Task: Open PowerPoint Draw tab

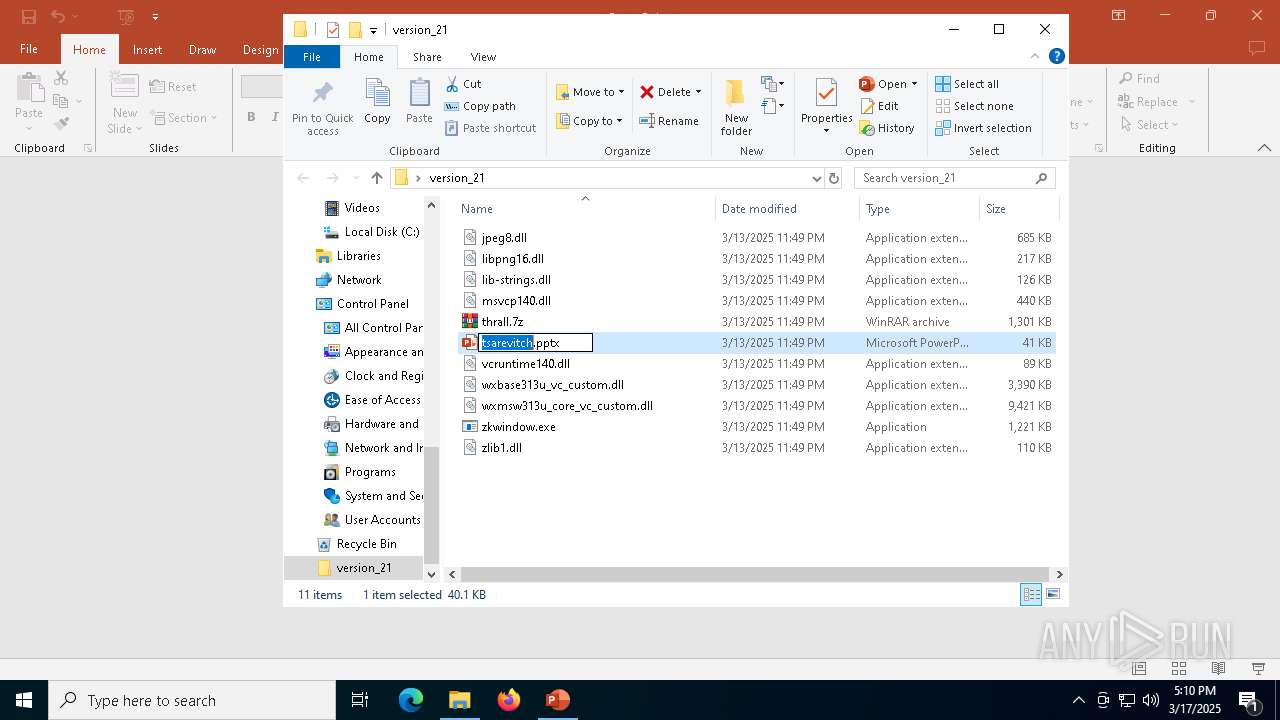Action: [x=202, y=50]
